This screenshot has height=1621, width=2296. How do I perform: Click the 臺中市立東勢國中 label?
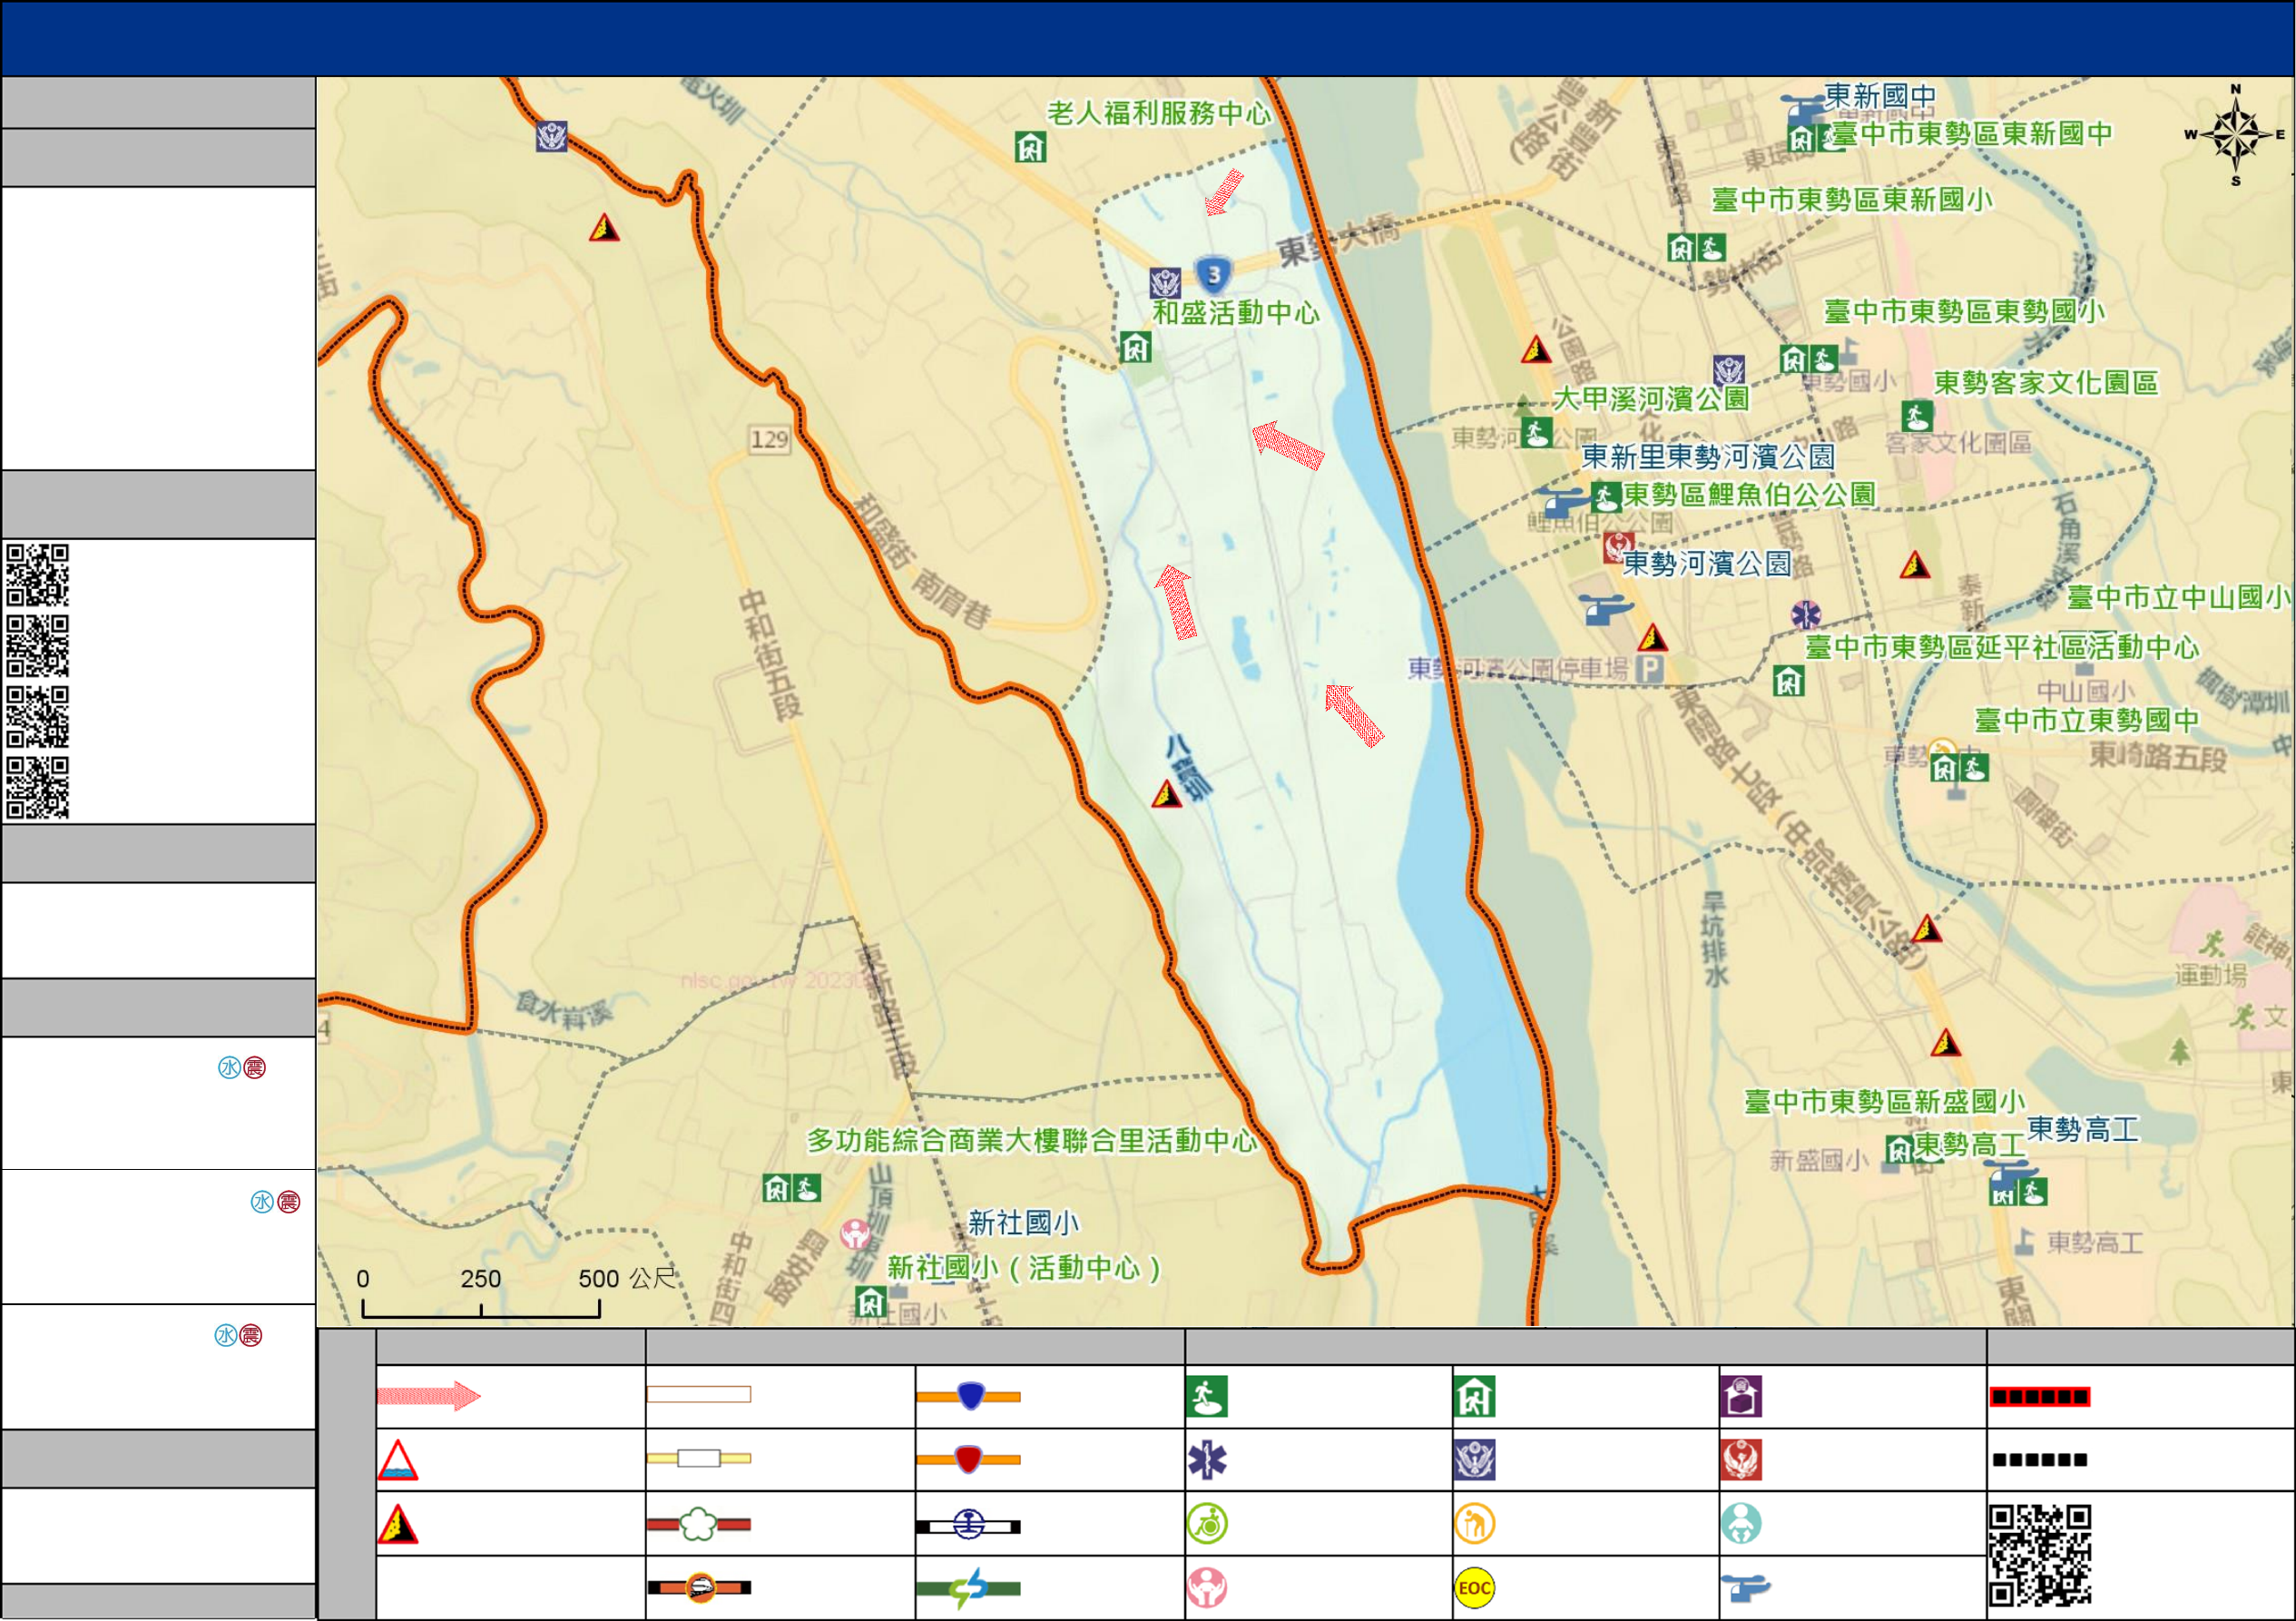(x=2087, y=720)
